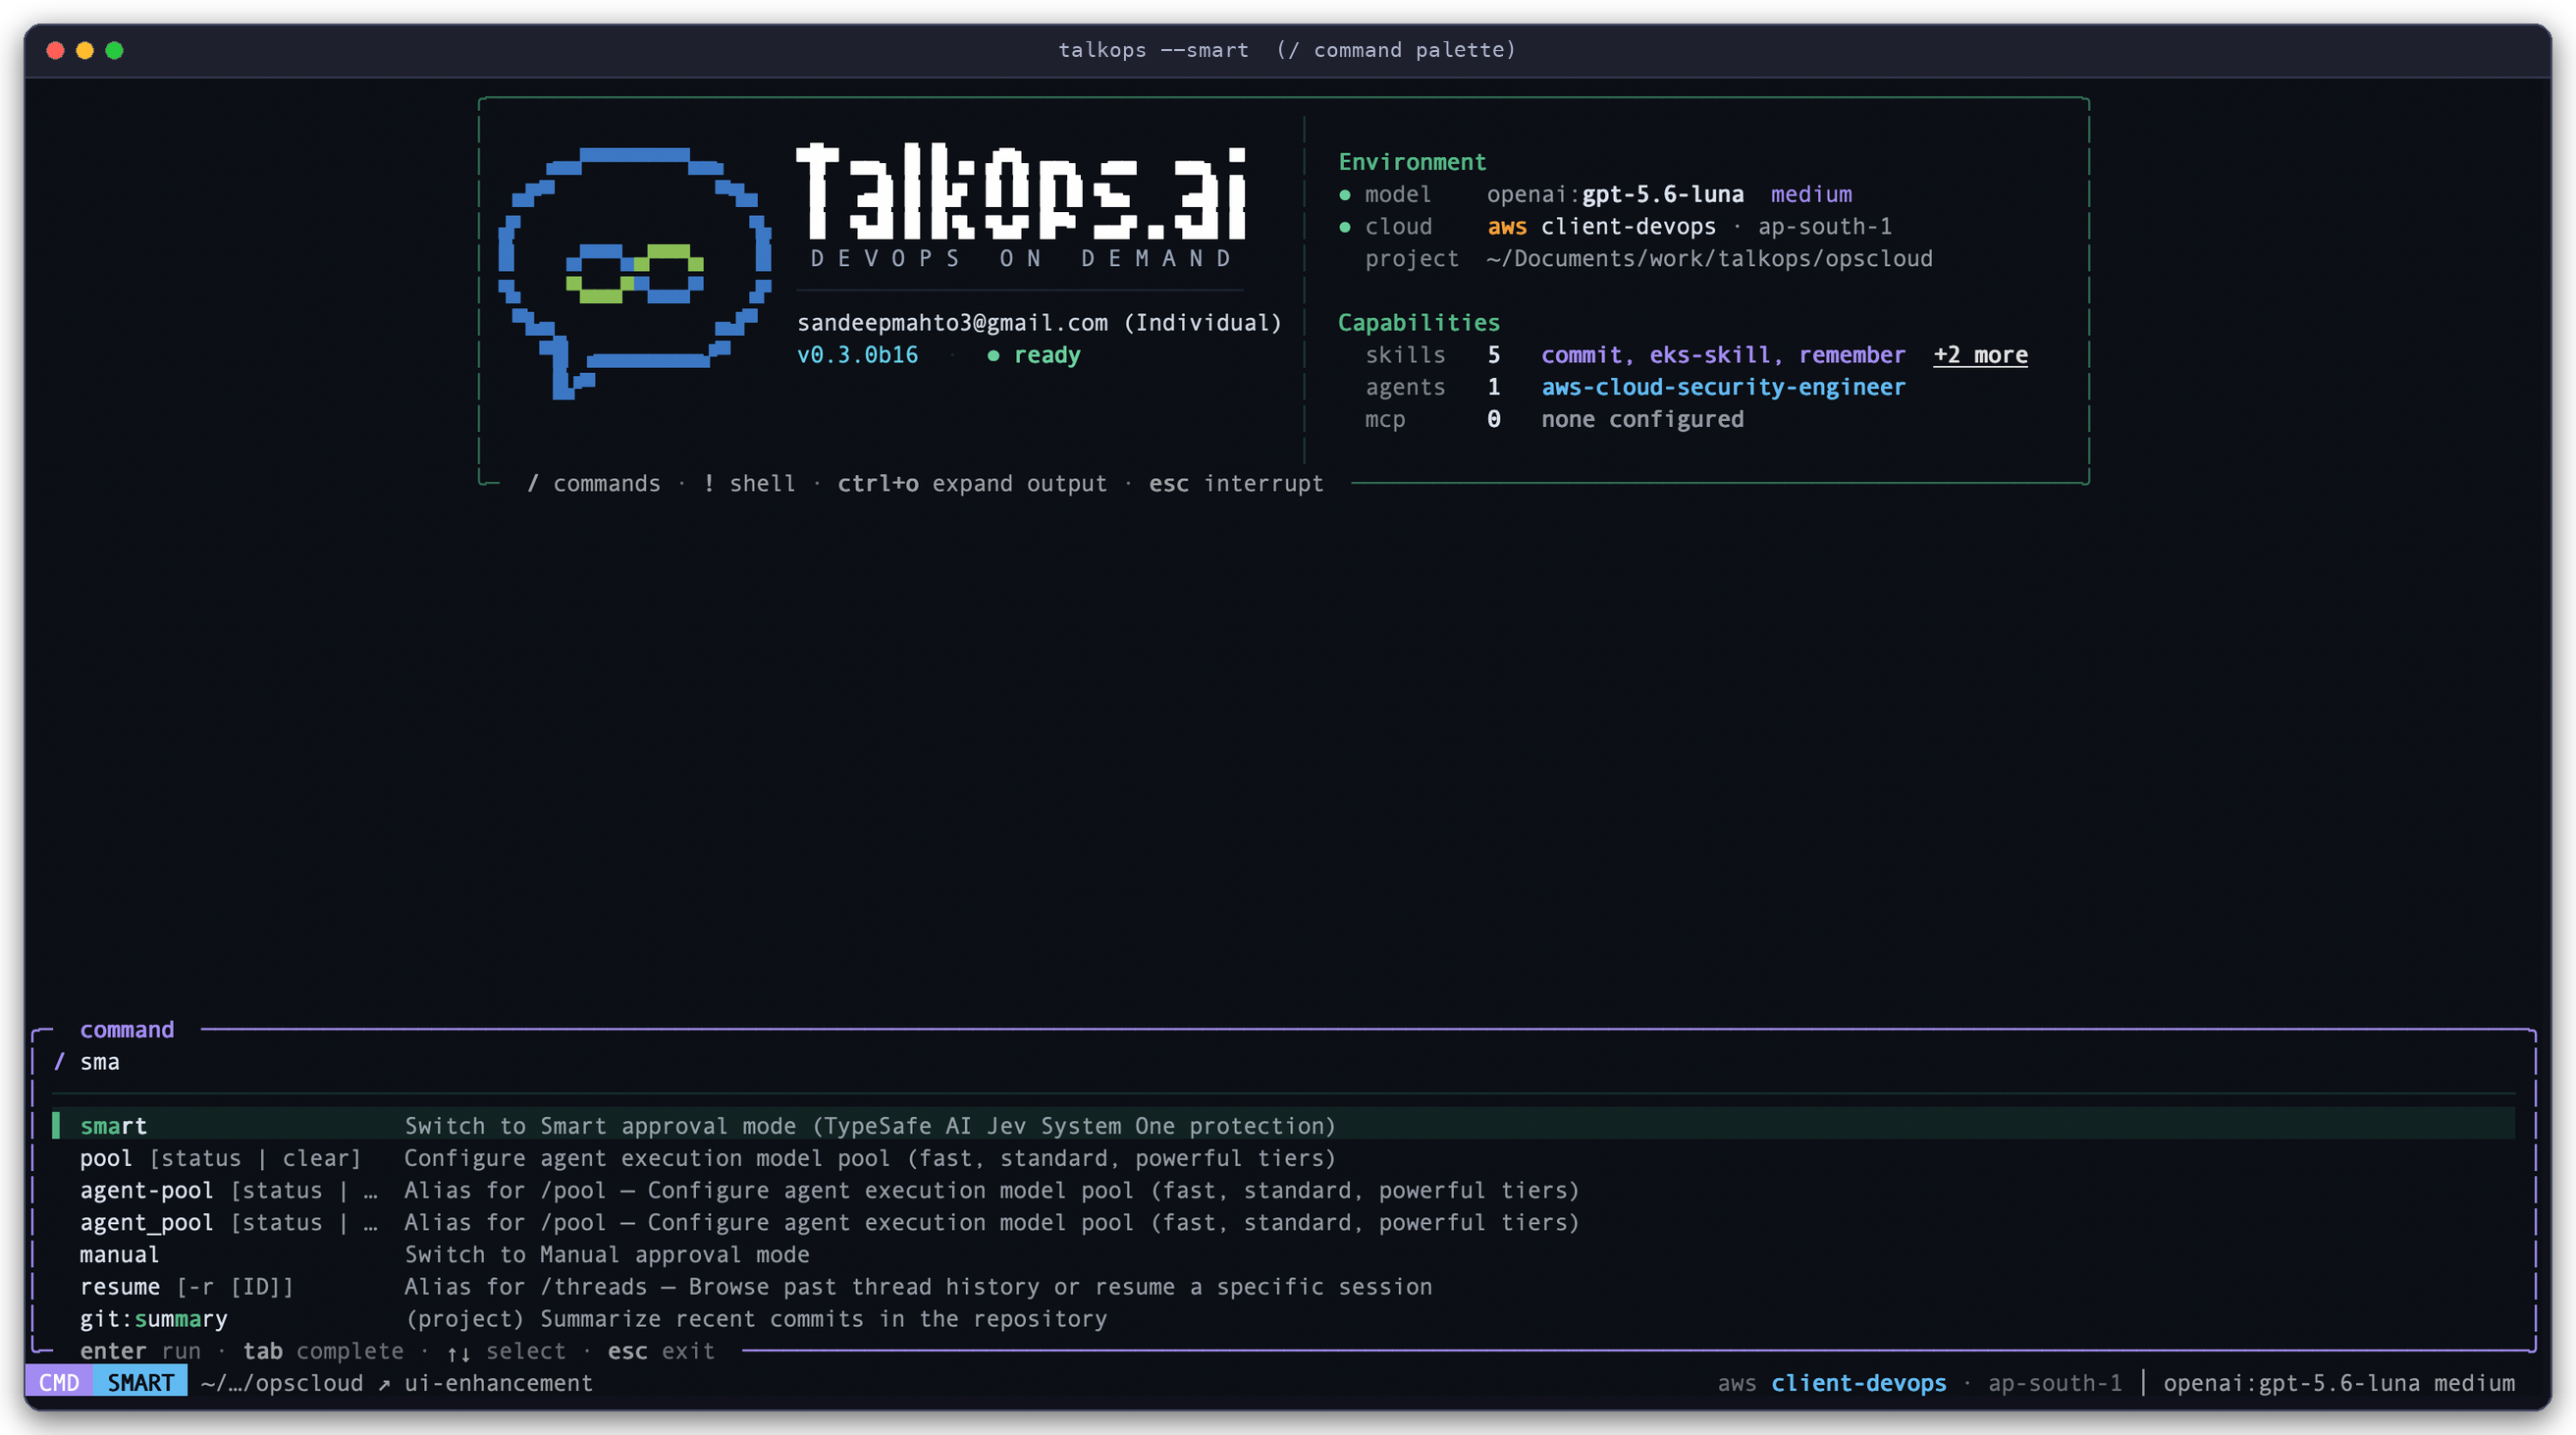
Task: Click ap-south-1 in the status bar
Action: [2055, 1383]
